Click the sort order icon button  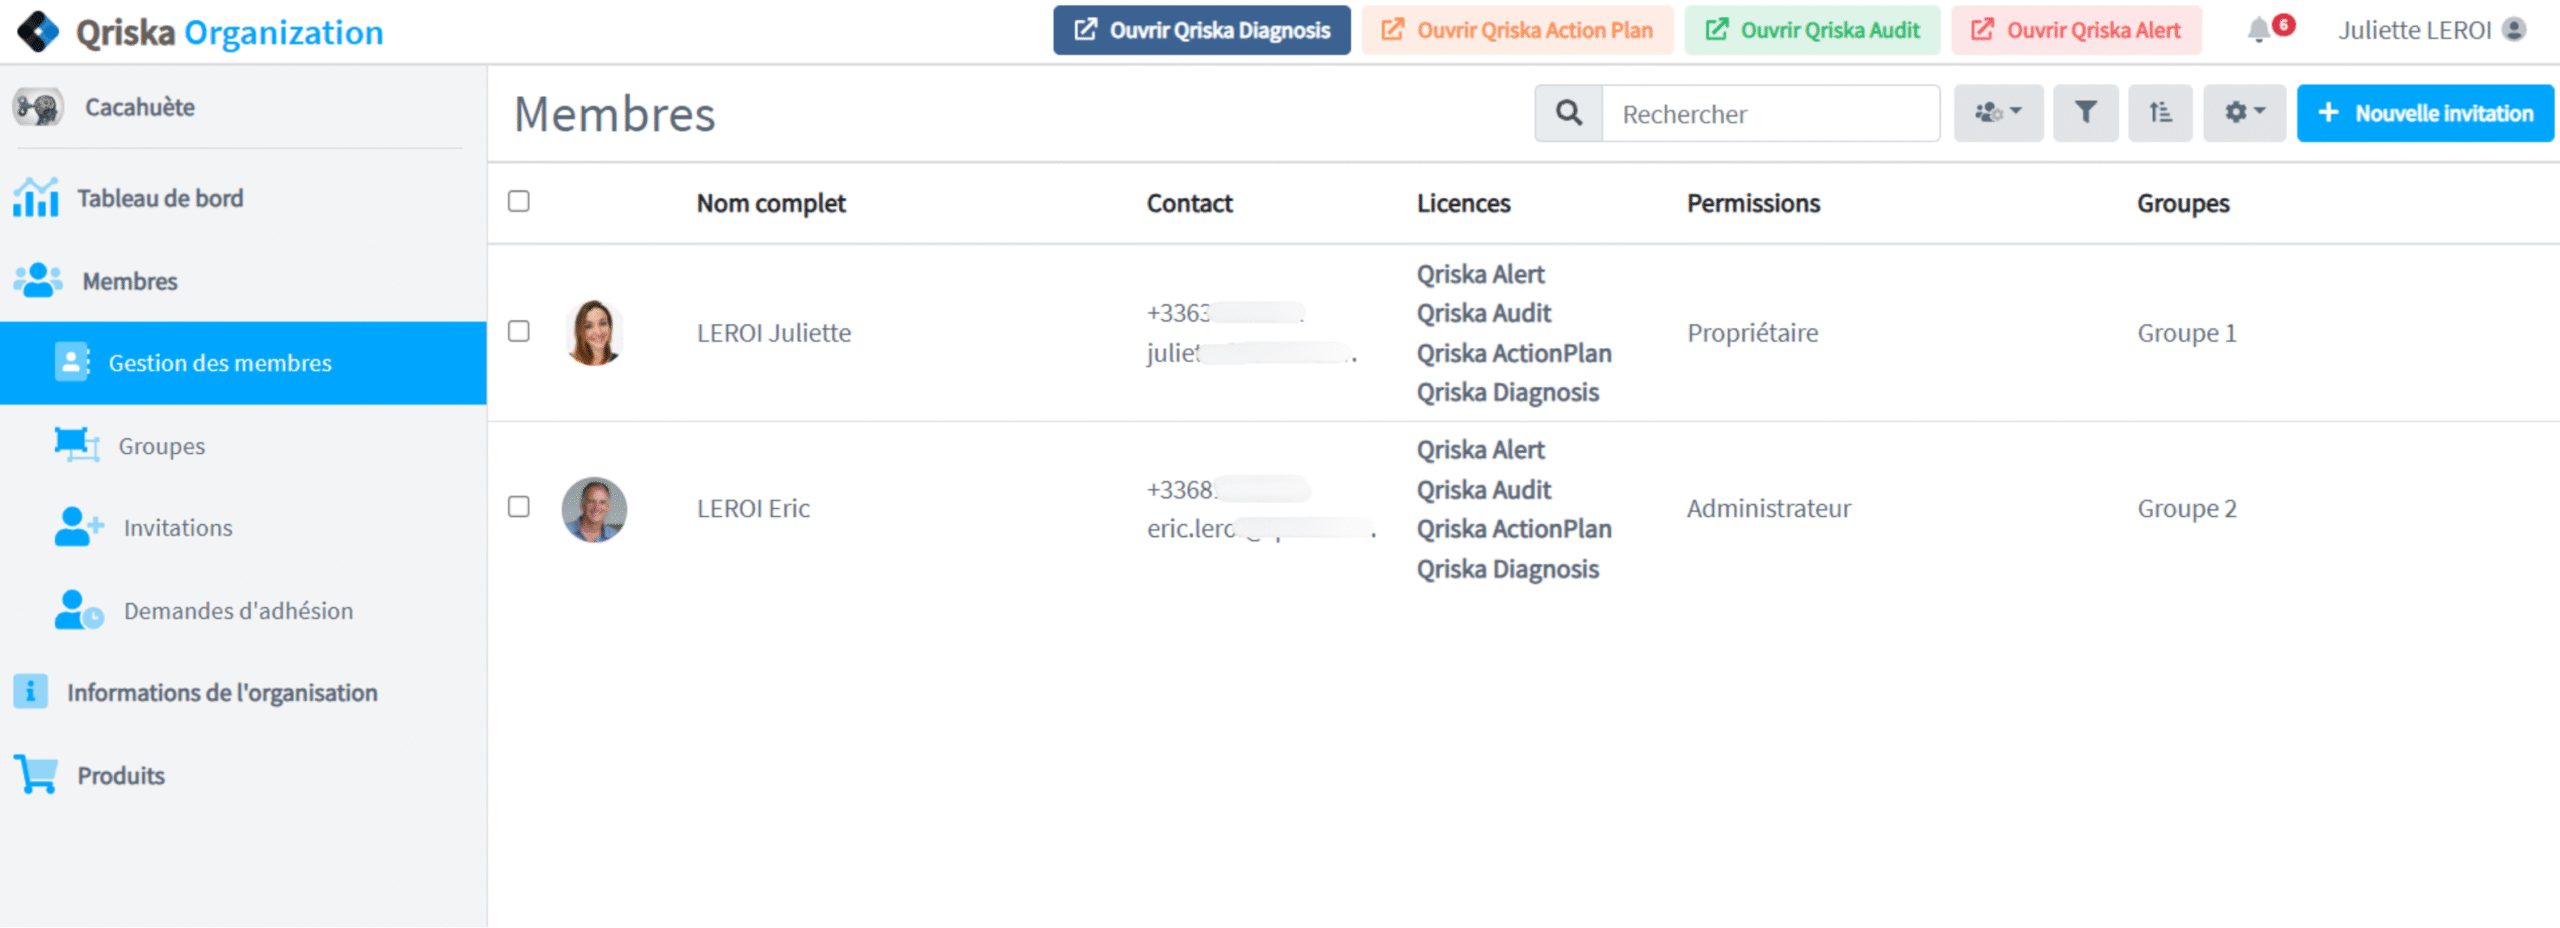point(2160,113)
